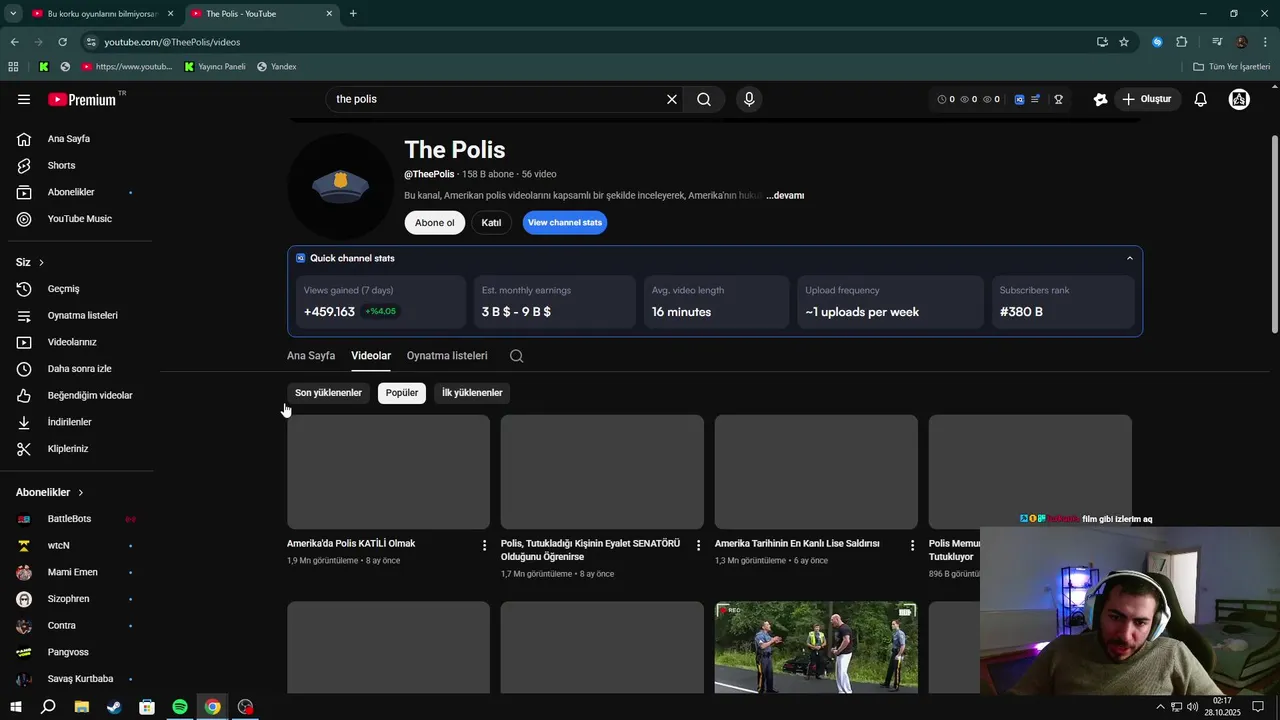Click the page vertical scrollbar
The width and height of the screenshot is (1280, 720).
1274,233
